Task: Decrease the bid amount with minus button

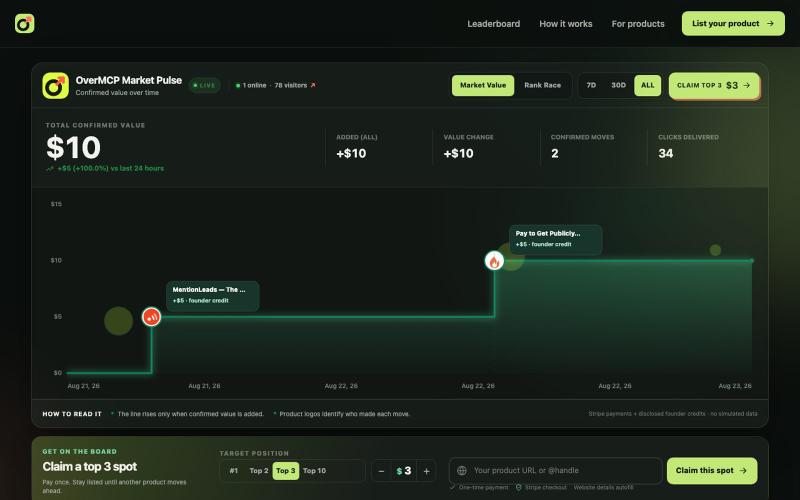Action: [x=381, y=471]
